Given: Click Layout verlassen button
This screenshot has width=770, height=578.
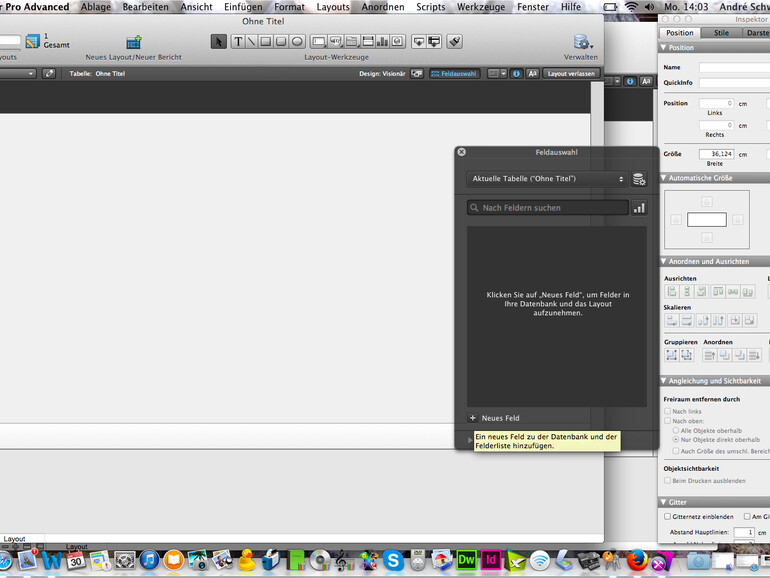Looking at the screenshot, I should click(571, 74).
